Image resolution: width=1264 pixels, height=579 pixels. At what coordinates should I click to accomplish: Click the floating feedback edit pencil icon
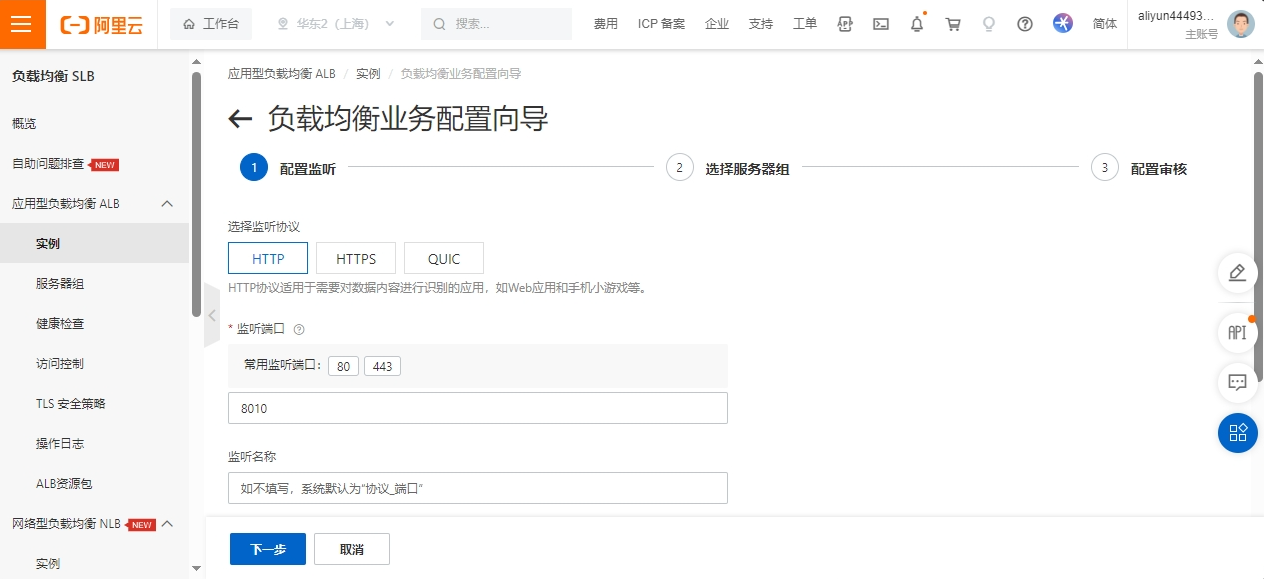pyautogui.click(x=1237, y=273)
